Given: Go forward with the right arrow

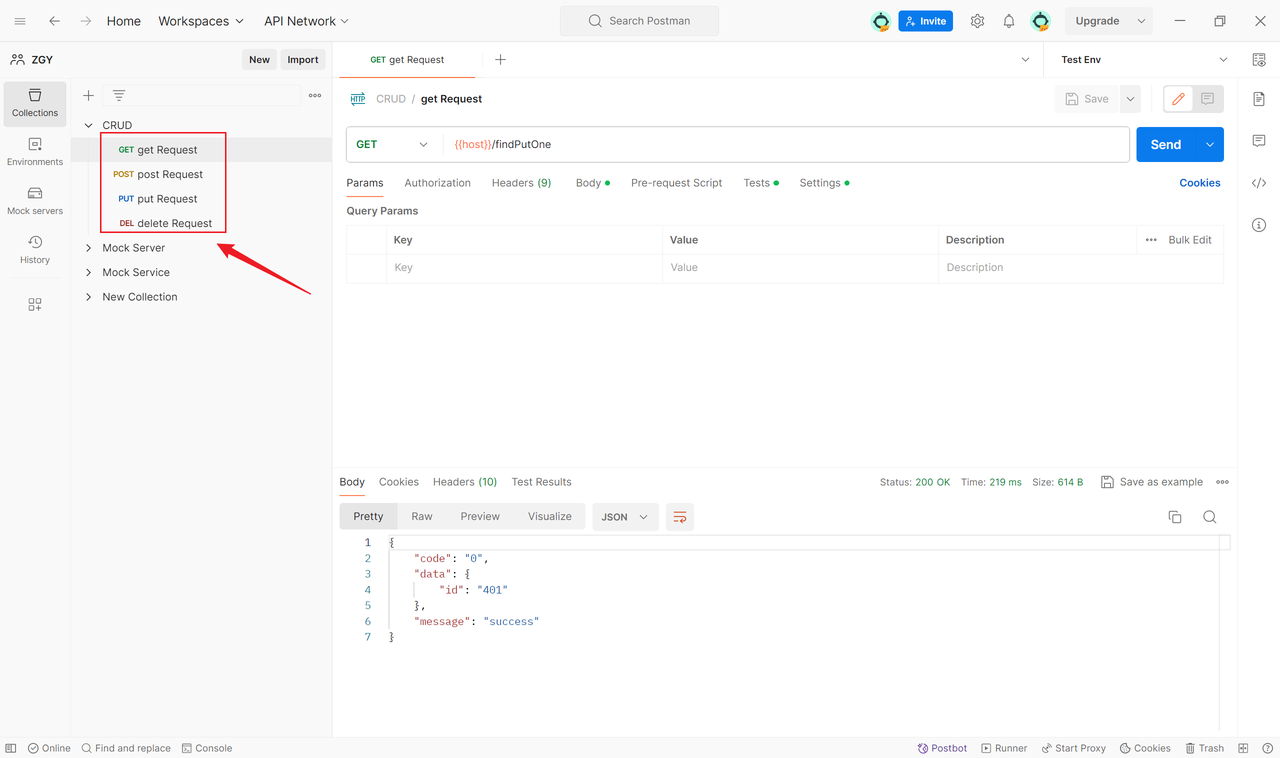Looking at the screenshot, I should [x=86, y=21].
